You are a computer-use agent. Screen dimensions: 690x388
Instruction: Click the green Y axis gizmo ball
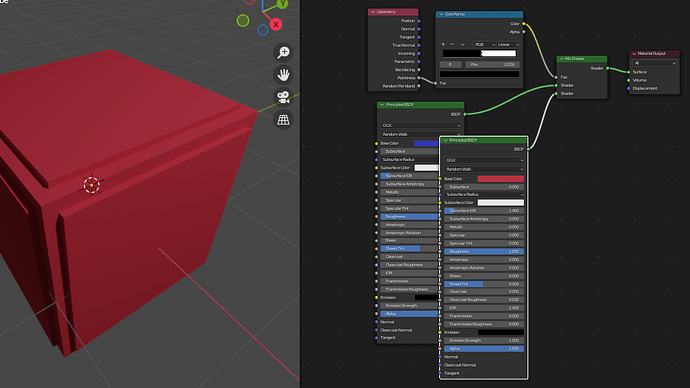(282, 4)
